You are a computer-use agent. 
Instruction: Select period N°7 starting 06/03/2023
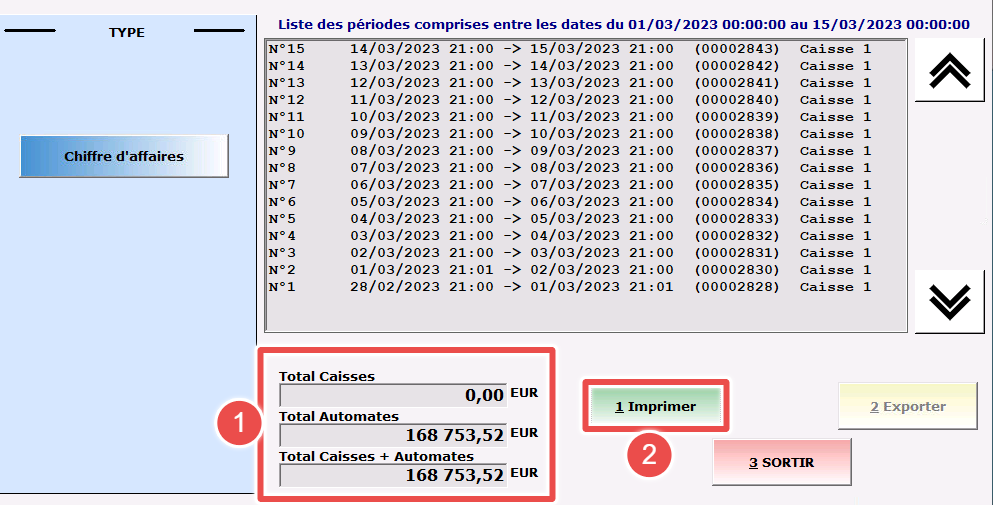point(570,185)
